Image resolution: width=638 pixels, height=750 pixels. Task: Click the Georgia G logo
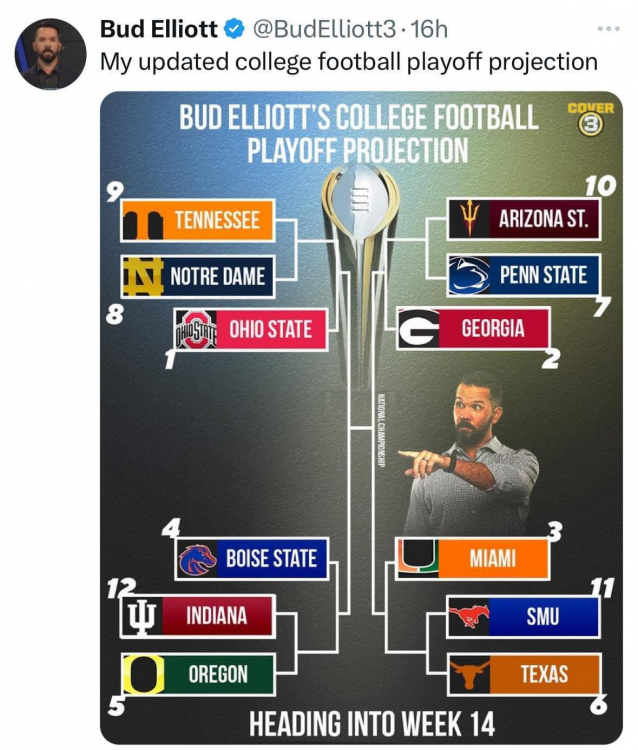(x=418, y=329)
